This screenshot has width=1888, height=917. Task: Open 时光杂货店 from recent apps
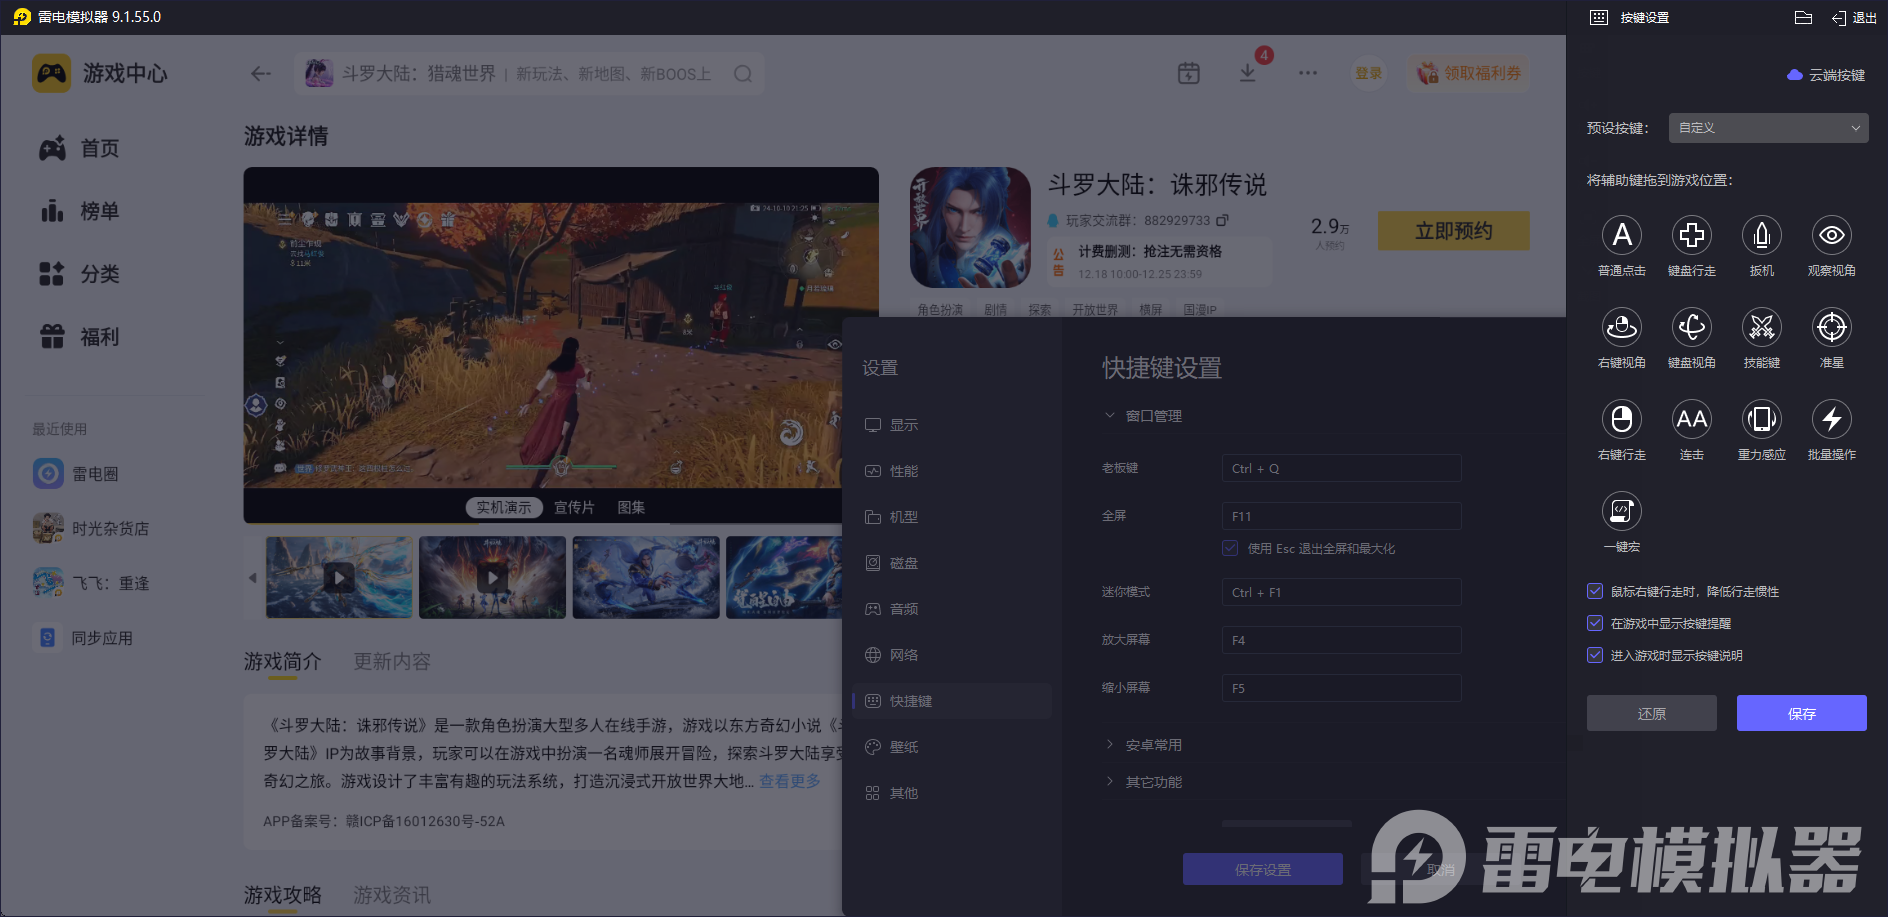[91, 528]
